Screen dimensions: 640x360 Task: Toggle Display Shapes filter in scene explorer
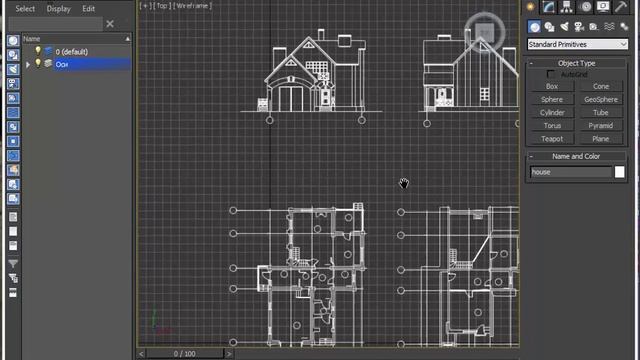(x=13, y=55)
